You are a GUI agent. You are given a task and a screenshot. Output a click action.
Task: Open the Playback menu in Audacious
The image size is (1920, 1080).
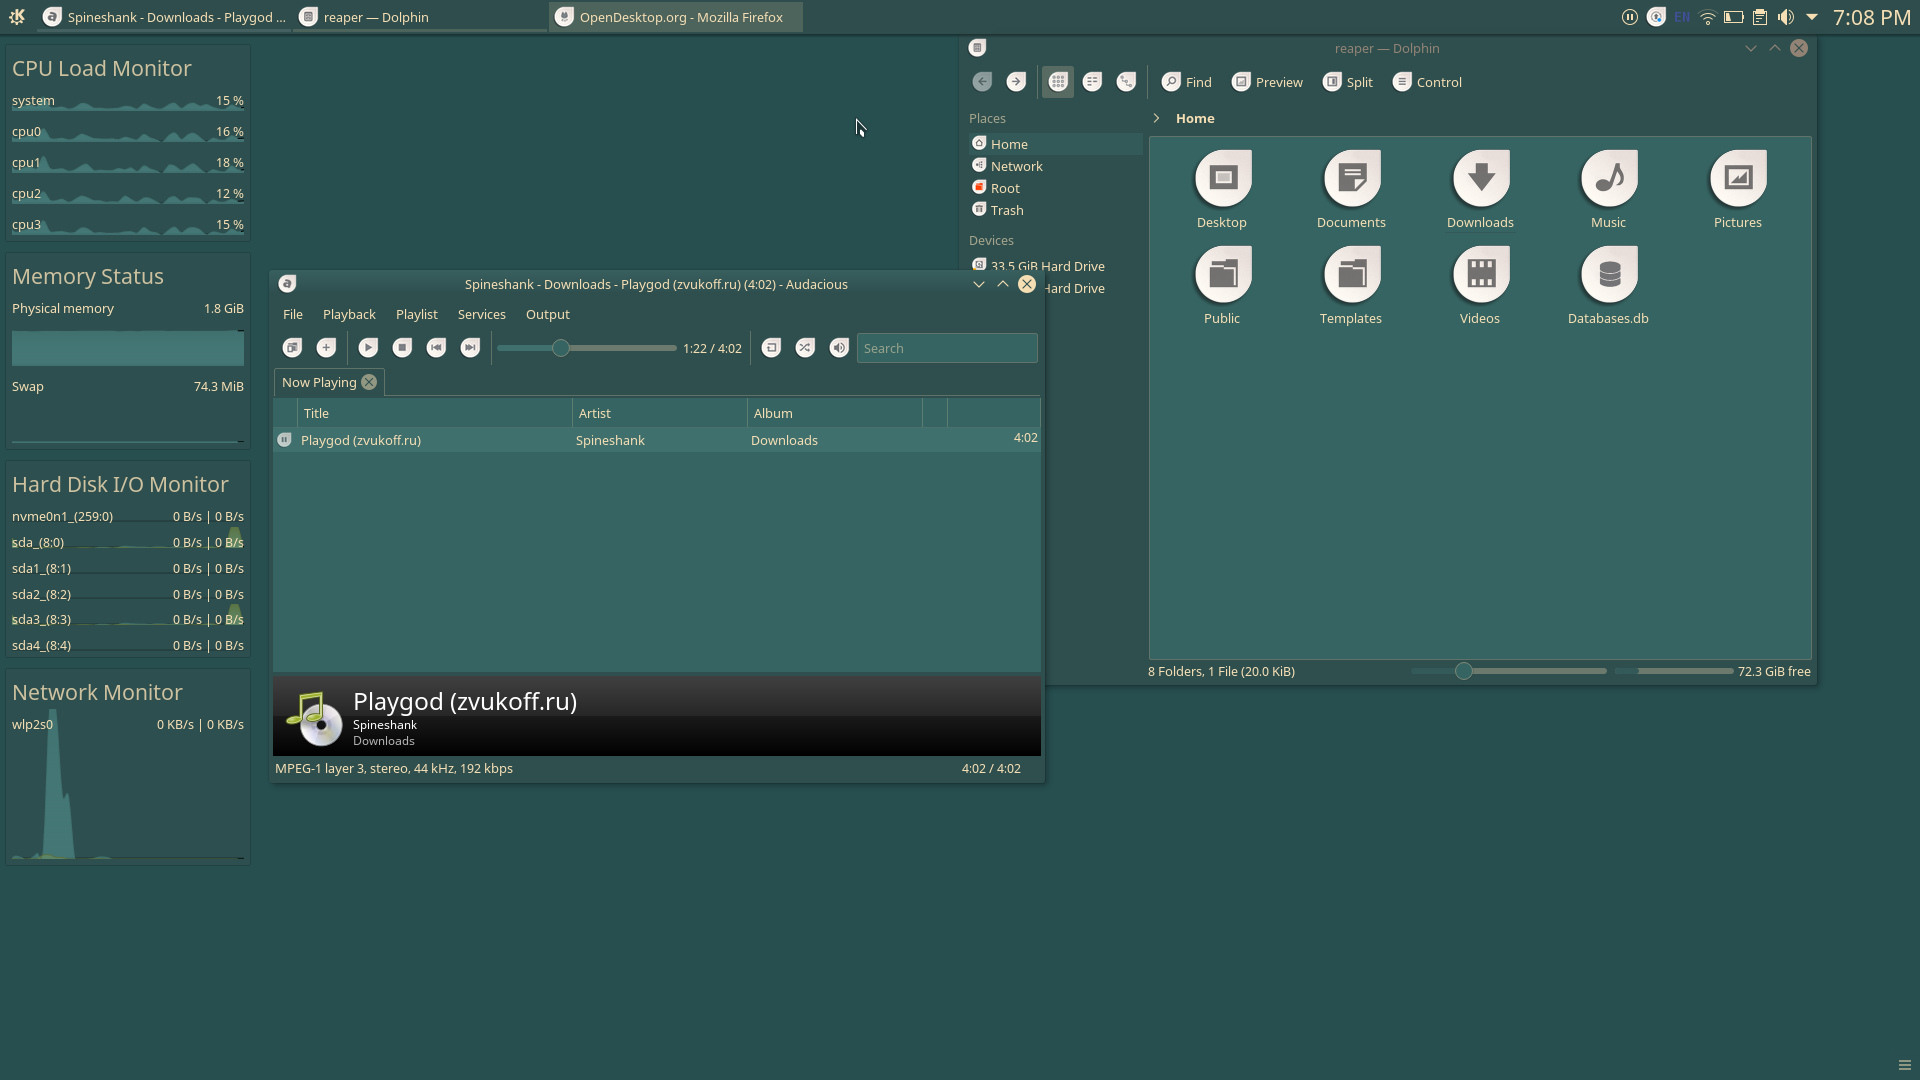point(349,314)
